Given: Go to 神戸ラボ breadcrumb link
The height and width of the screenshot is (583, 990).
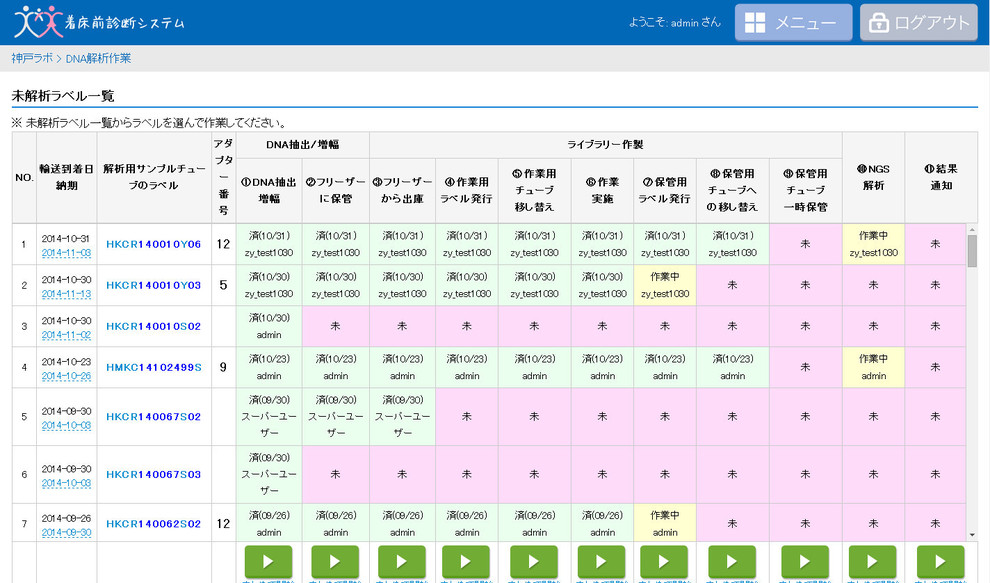Looking at the screenshot, I should [32, 58].
